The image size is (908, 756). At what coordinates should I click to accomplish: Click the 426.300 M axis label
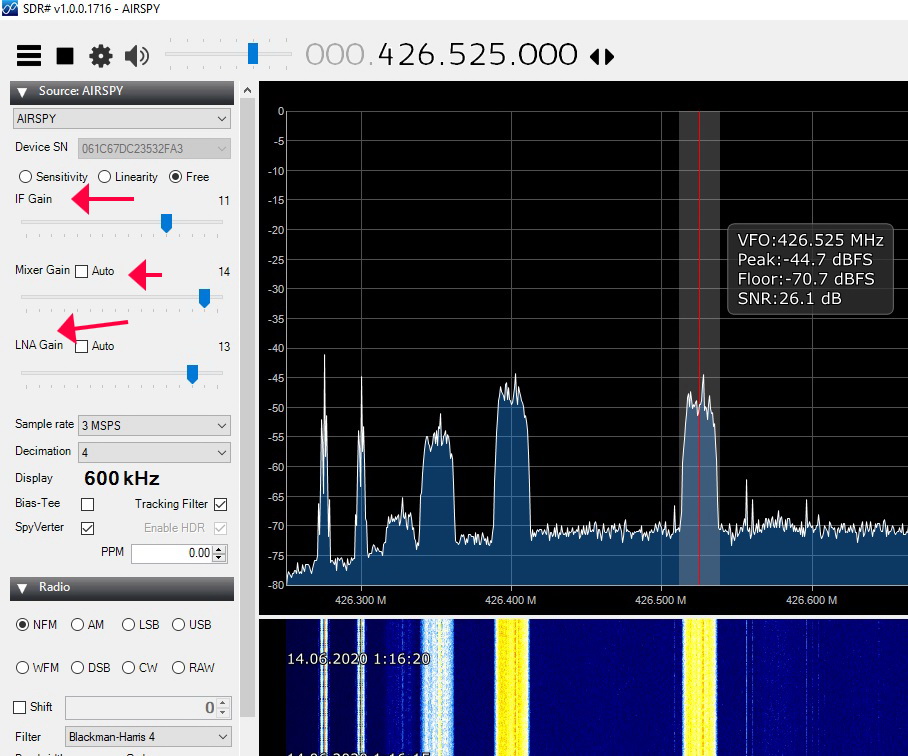pyautogui.click(x=360, y=600)
